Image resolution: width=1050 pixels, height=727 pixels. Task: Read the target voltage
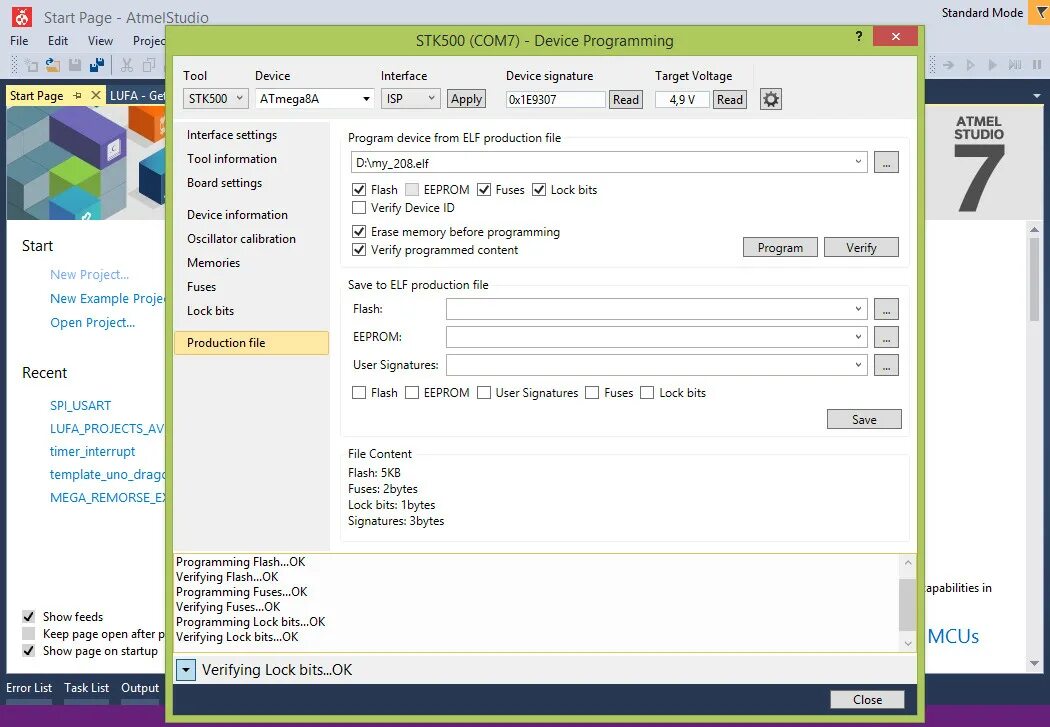730,100
